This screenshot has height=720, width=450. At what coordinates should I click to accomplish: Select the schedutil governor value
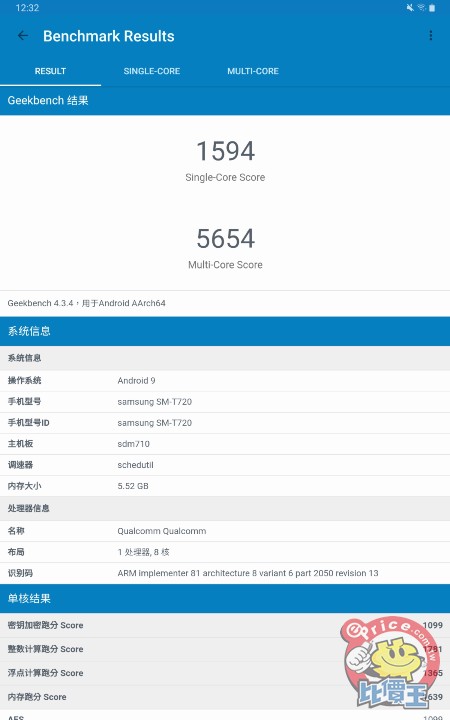coord(135,465)
